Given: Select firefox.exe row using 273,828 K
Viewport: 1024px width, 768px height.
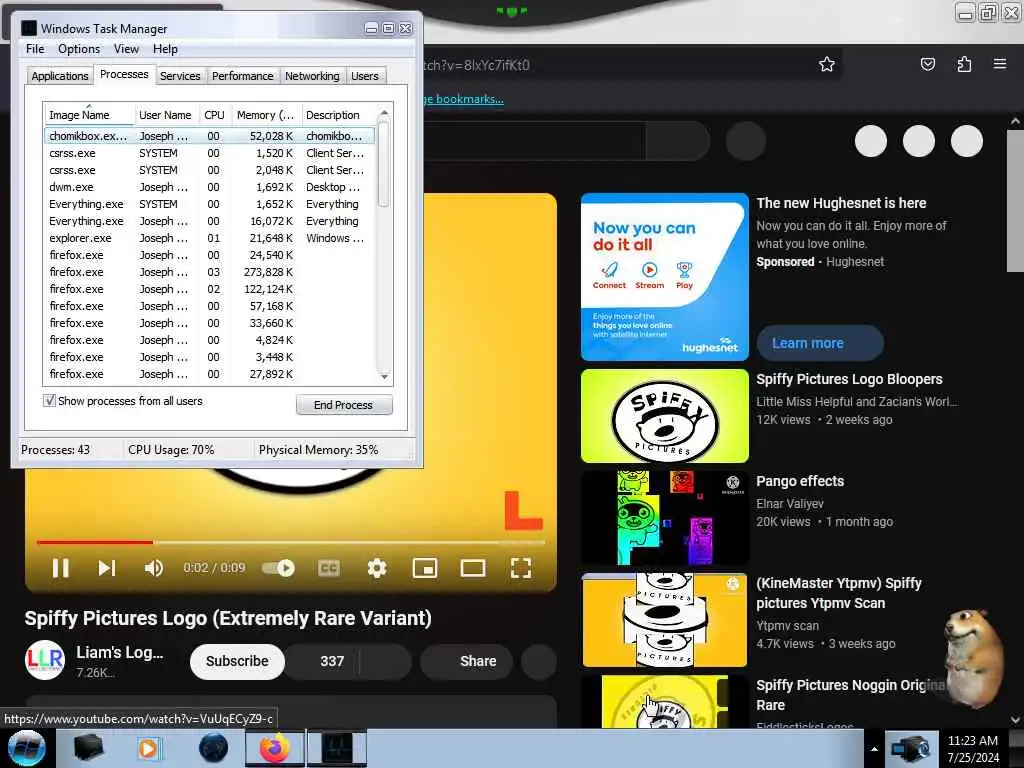Looking at the screenshot, I should 210,272.
